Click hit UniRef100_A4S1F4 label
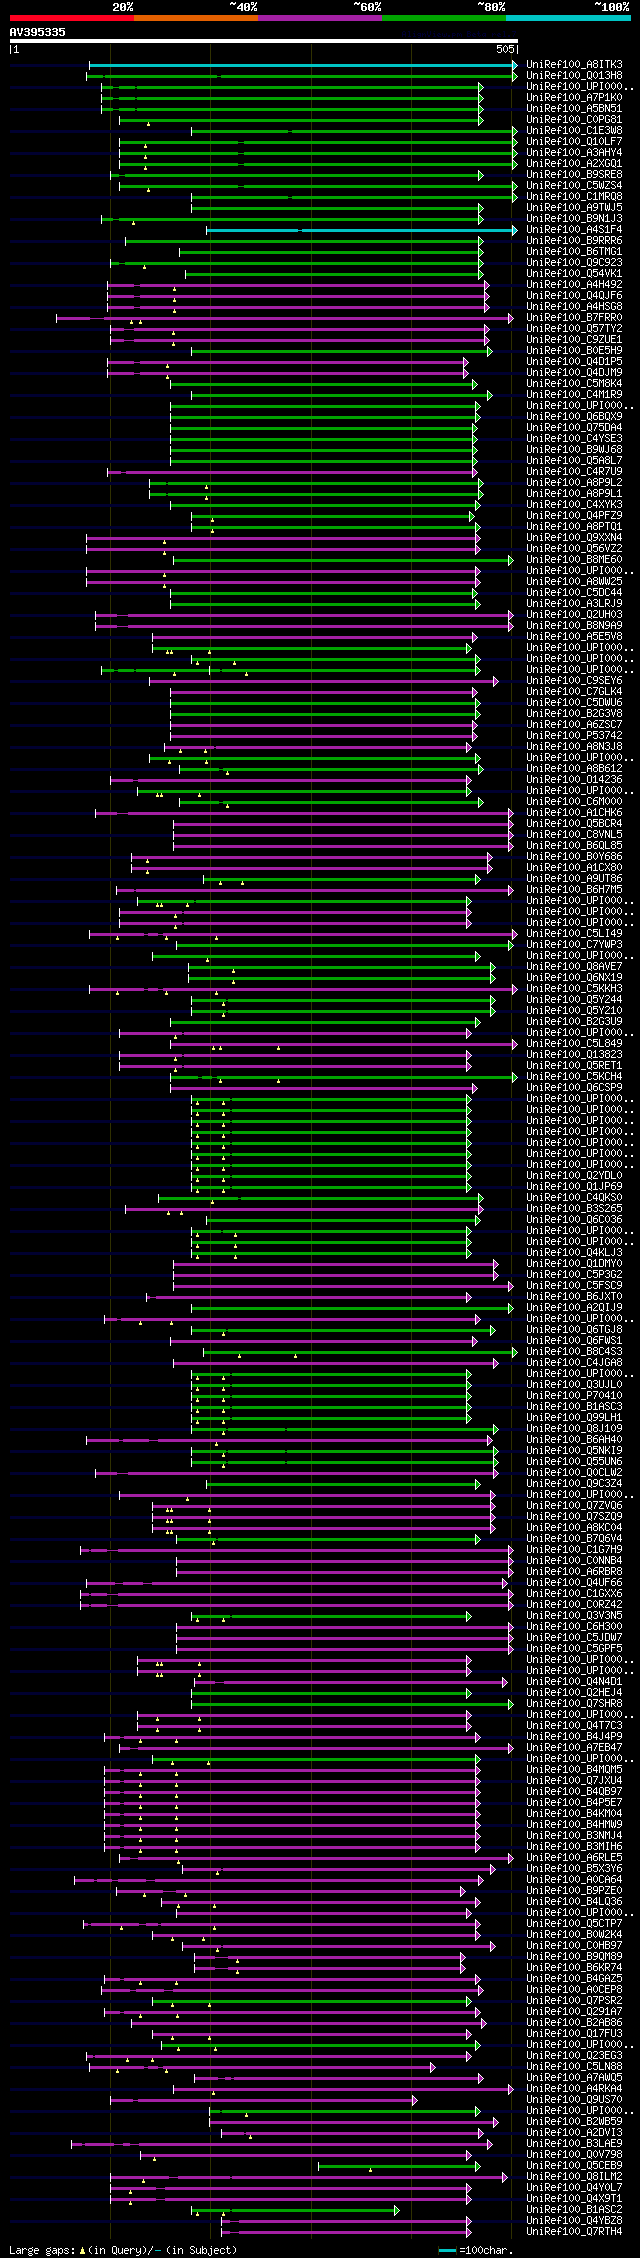Image resolution: width=640 pixels, height=2258 pixels. tap(574, 230)
